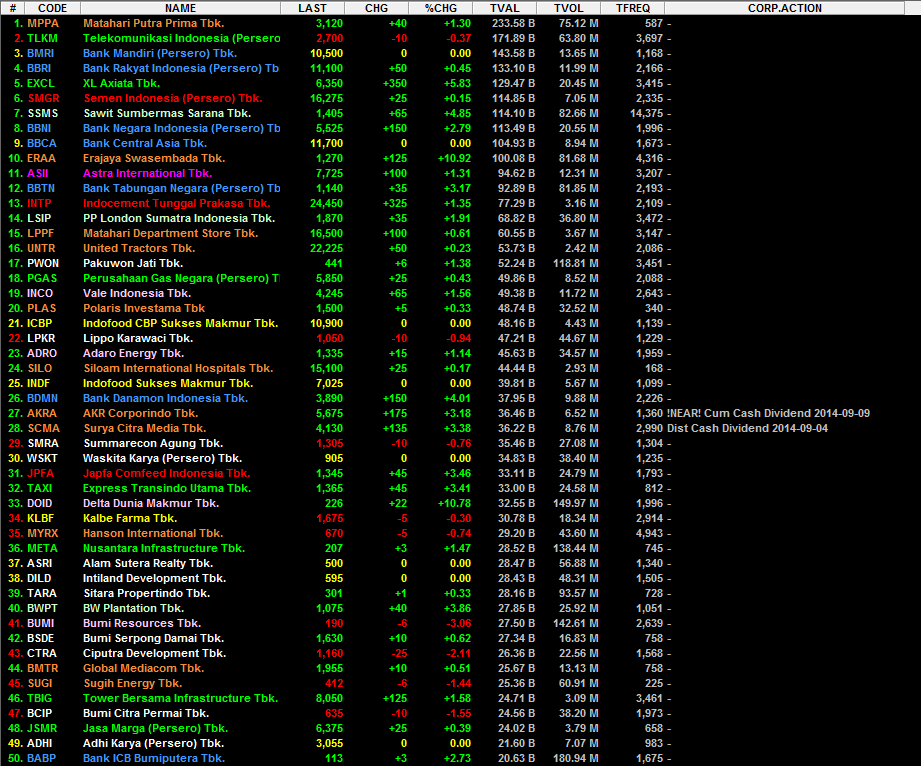Sort by the CODE column header
Screen dimensions: 921x766
pos(52,8)
